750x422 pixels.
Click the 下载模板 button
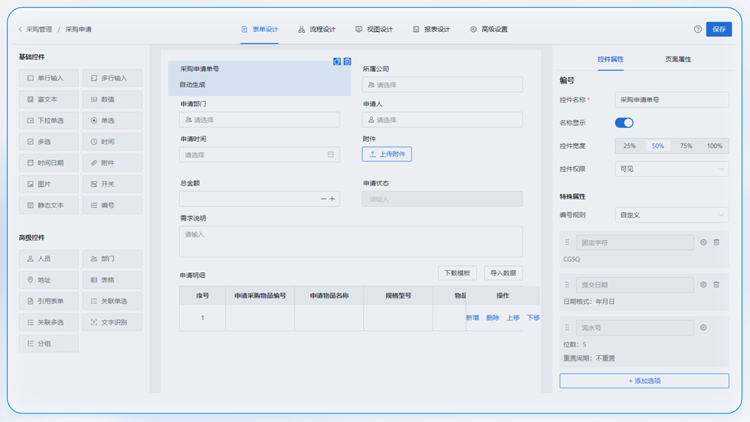coord(457,273)
